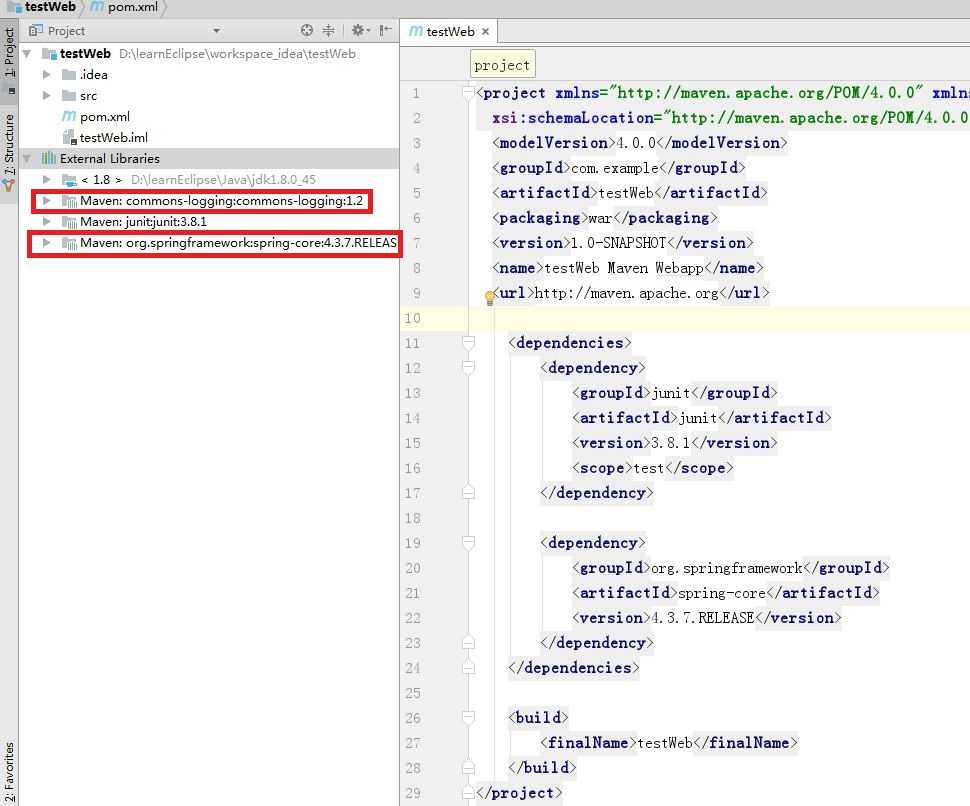This screenshot has width=970, height=806.
Task: Close the testWeb editor tab
Action: (x=486, y=32)
